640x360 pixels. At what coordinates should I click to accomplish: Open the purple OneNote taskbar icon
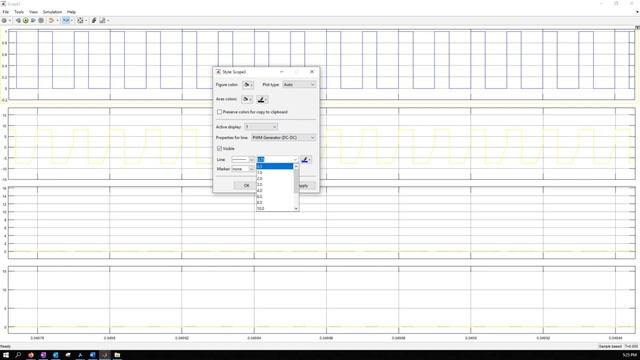43,355
